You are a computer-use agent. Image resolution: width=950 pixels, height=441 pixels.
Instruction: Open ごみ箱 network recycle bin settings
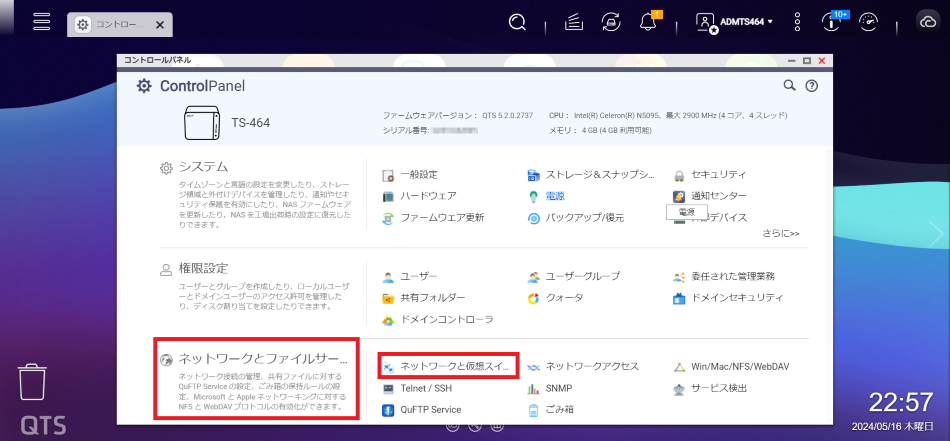(x=551, y=410)
